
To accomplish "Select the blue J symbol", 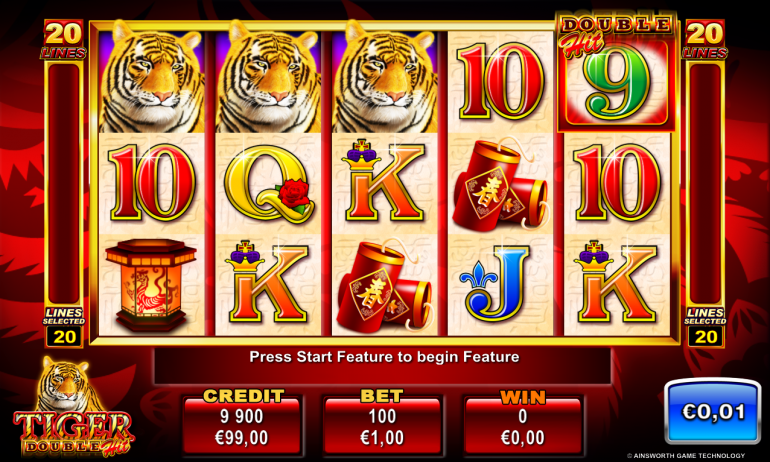I will point(495,284).
